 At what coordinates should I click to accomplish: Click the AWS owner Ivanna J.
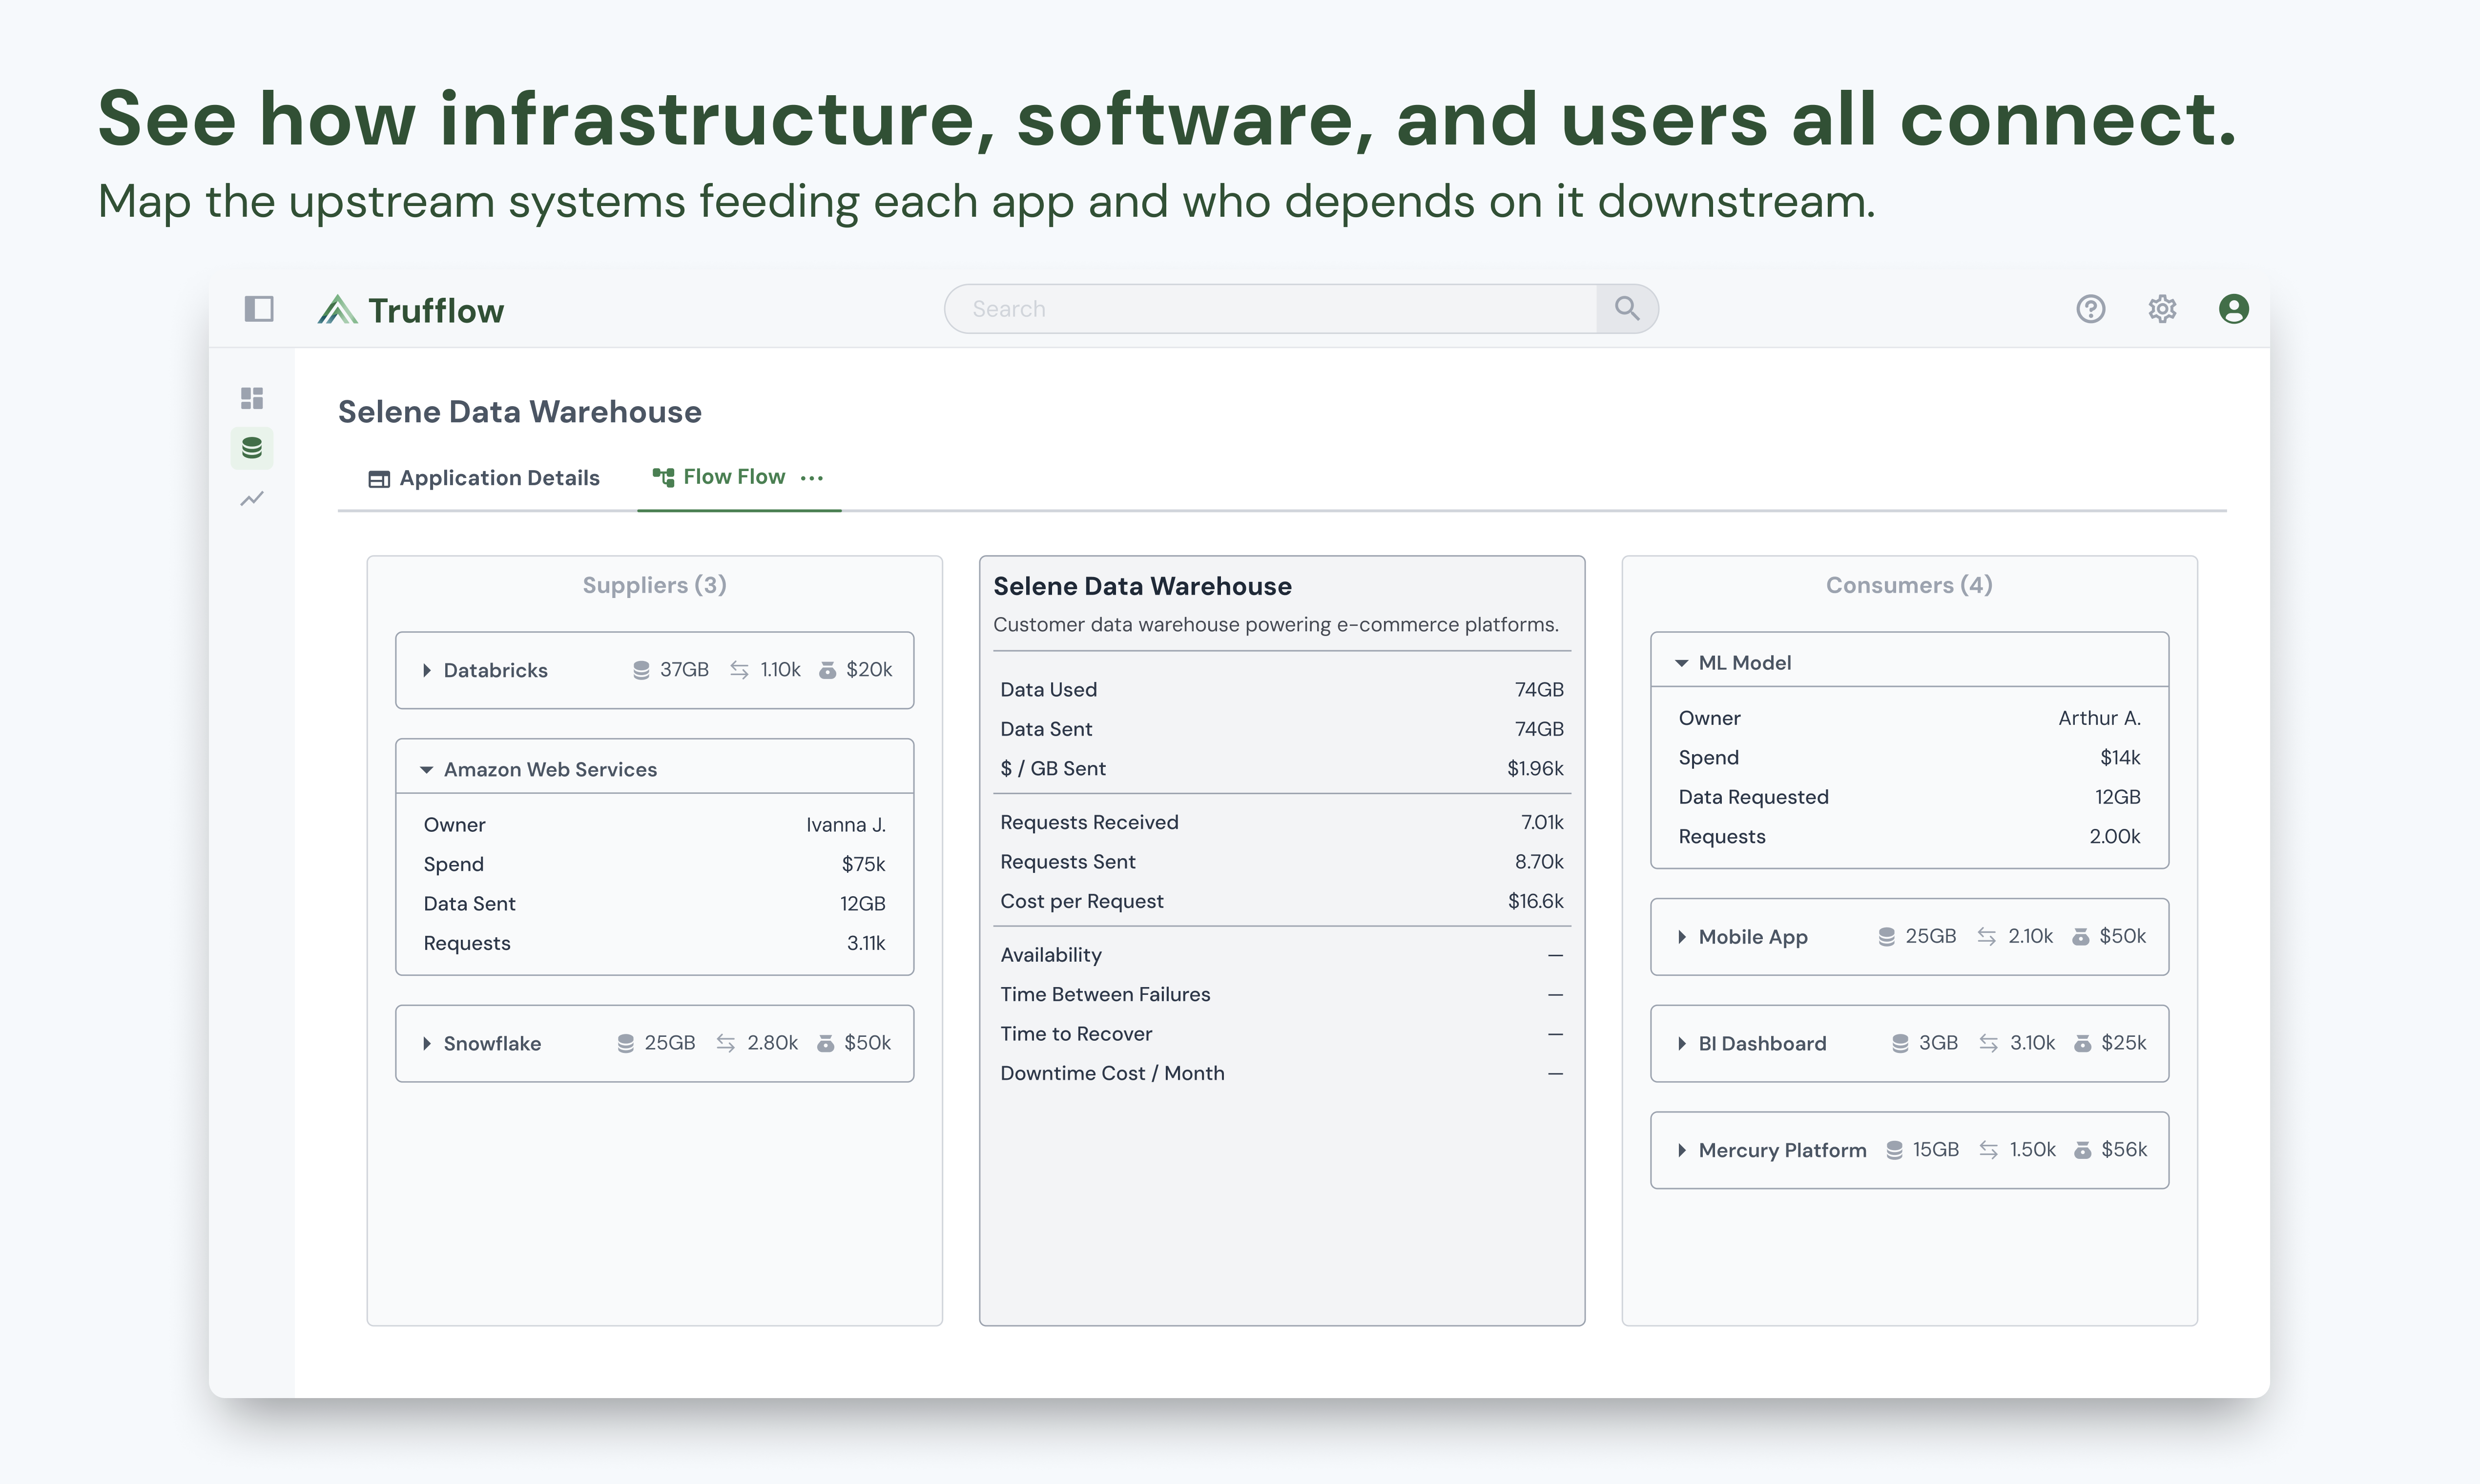(846, 825)
